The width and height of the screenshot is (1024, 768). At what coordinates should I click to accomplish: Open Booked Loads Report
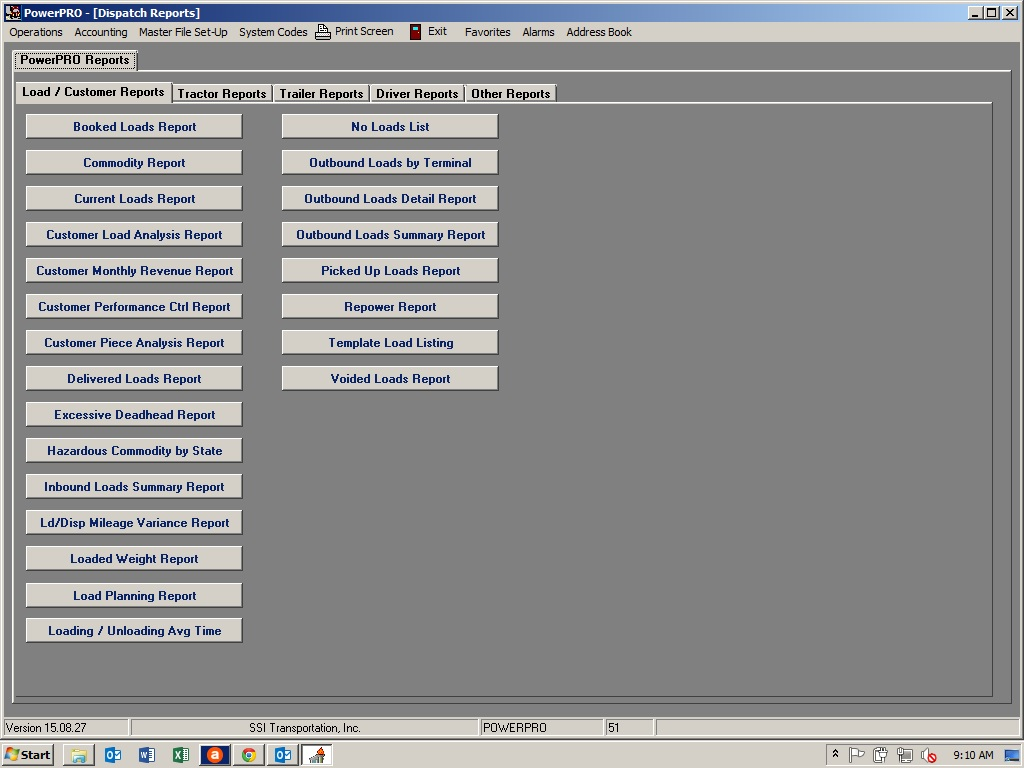point(135,127)
